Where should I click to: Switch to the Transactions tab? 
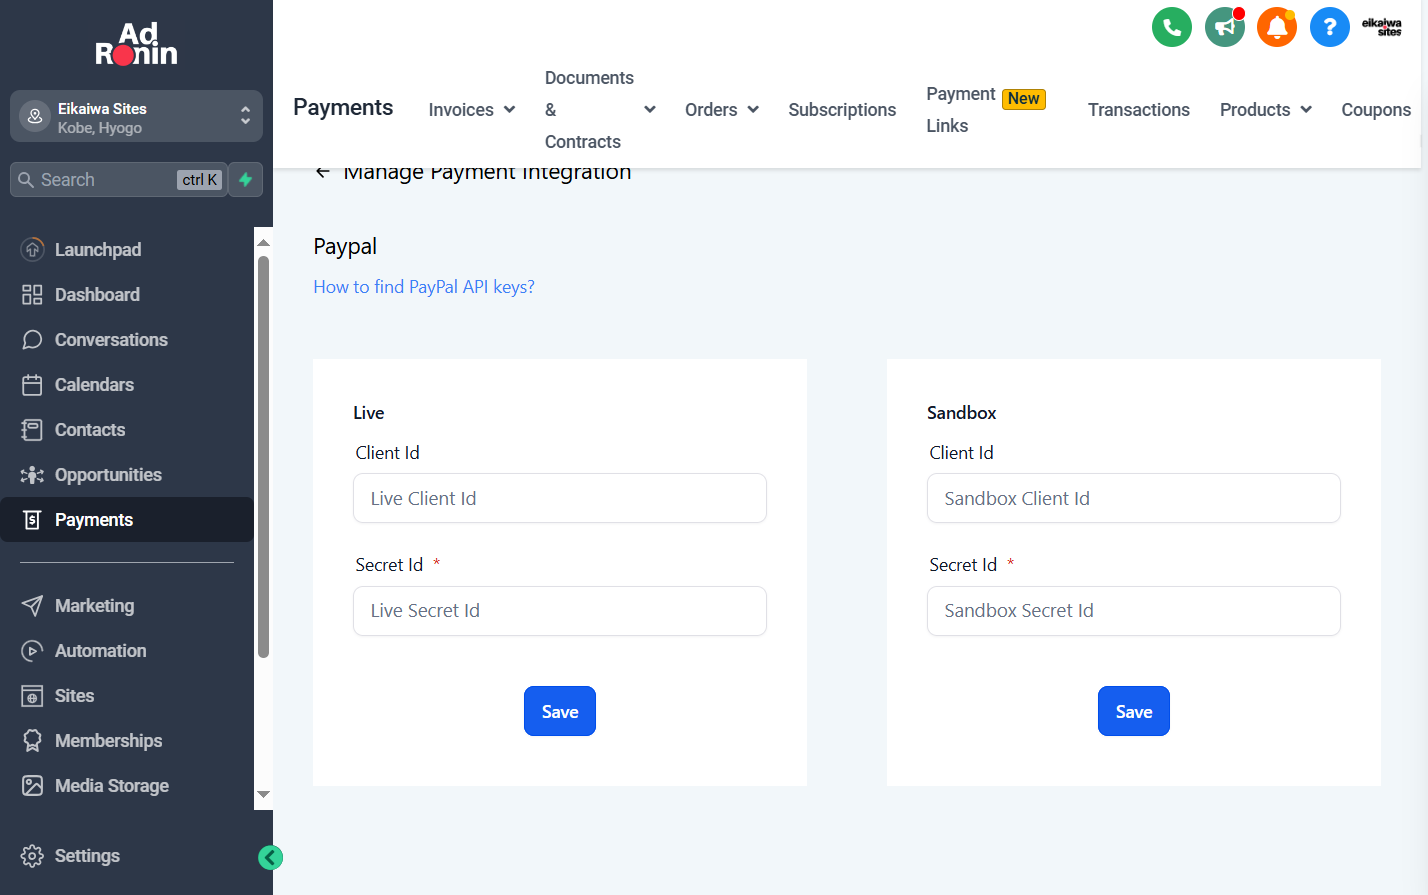pyautogui.click(x=1139, y=110)
